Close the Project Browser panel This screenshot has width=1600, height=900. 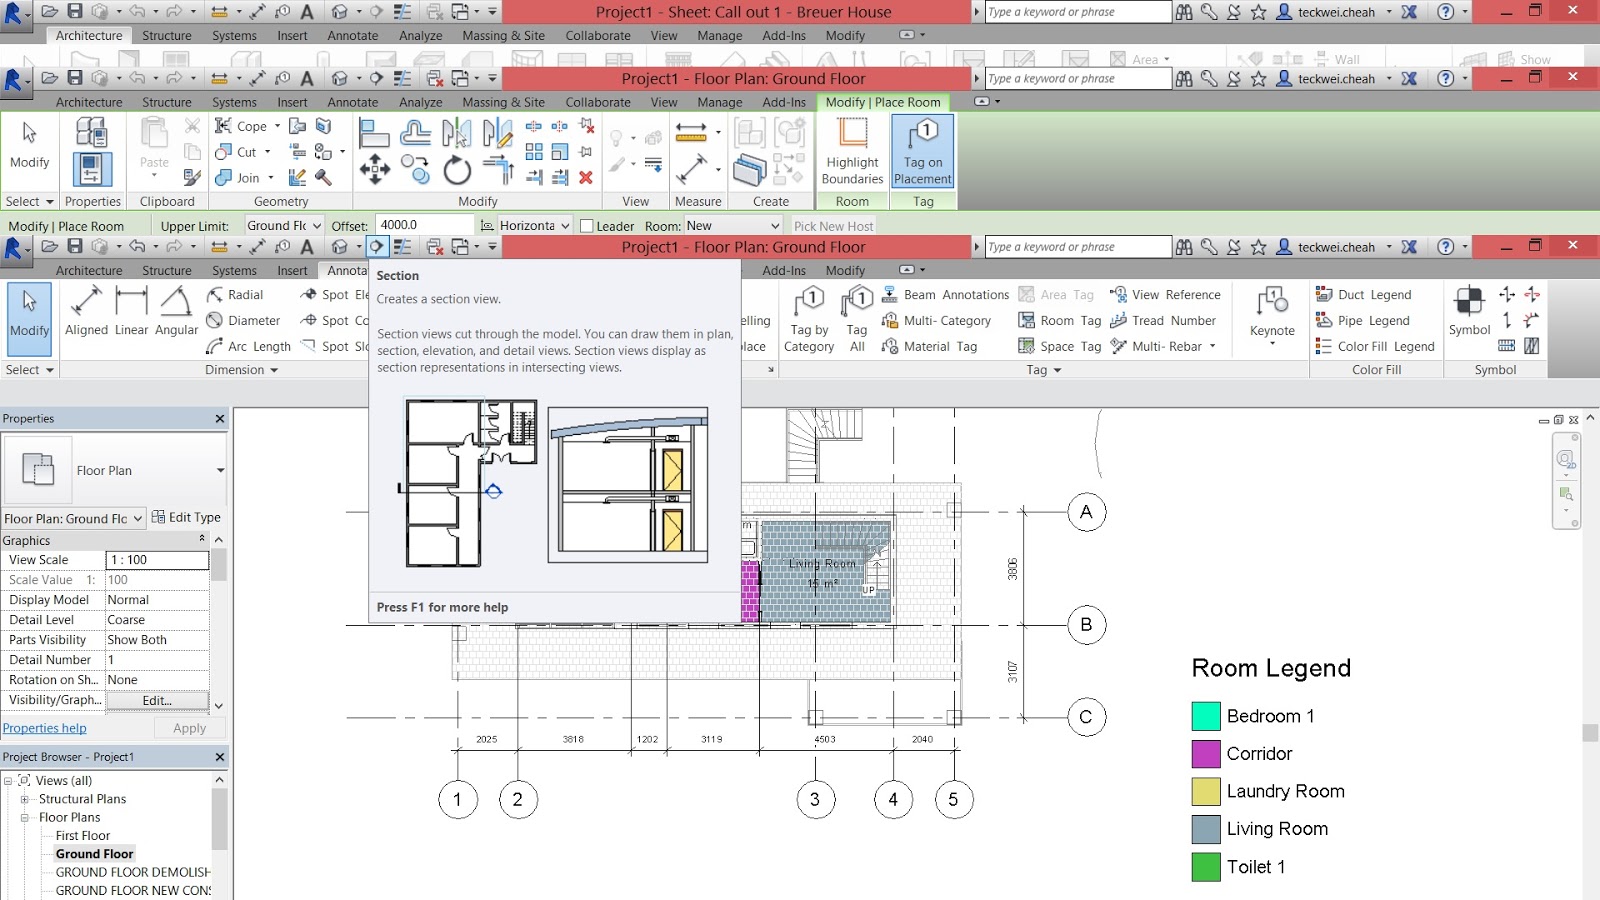[x=220, y=757]
